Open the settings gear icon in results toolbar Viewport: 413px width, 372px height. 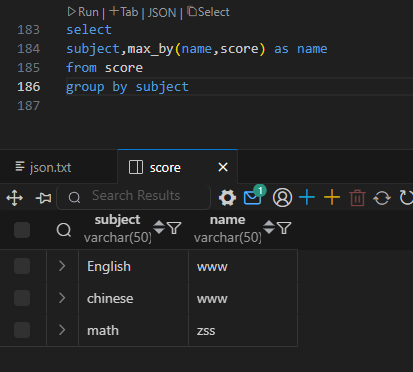pos(228,198)
